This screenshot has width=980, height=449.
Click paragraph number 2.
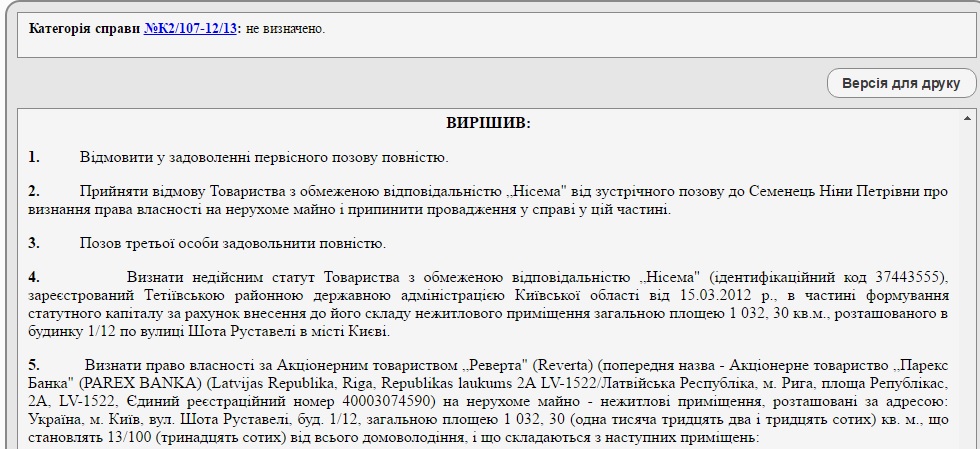tap(34, 191)
